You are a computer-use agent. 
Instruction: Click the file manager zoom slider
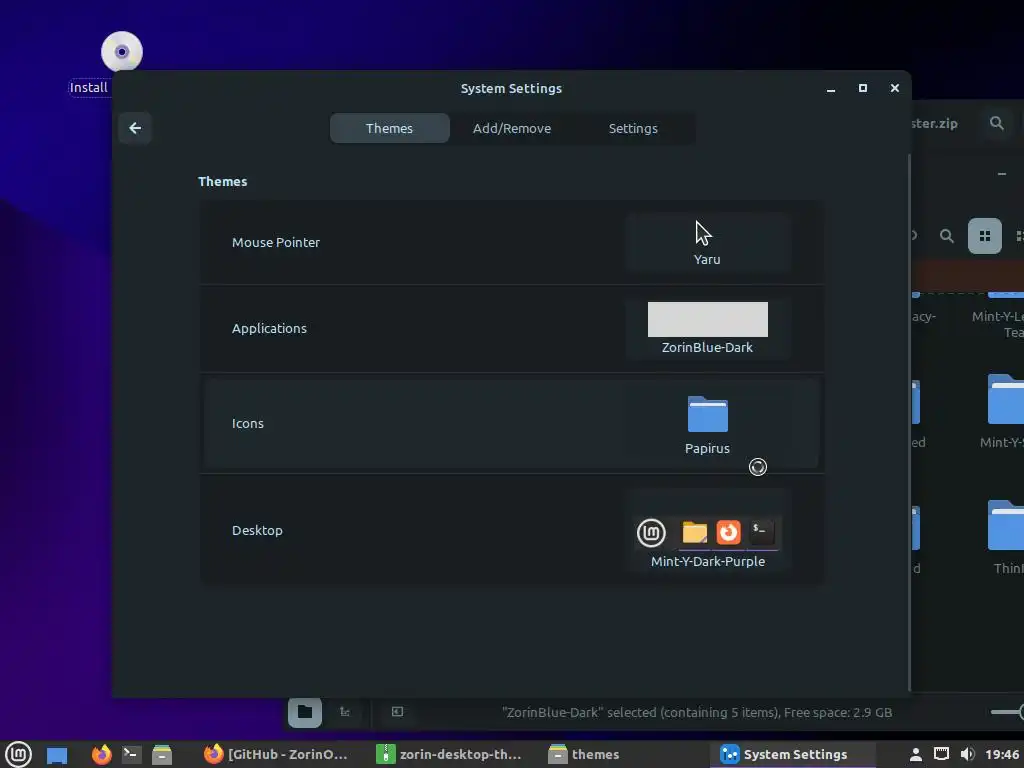(x=1007, y=712)
